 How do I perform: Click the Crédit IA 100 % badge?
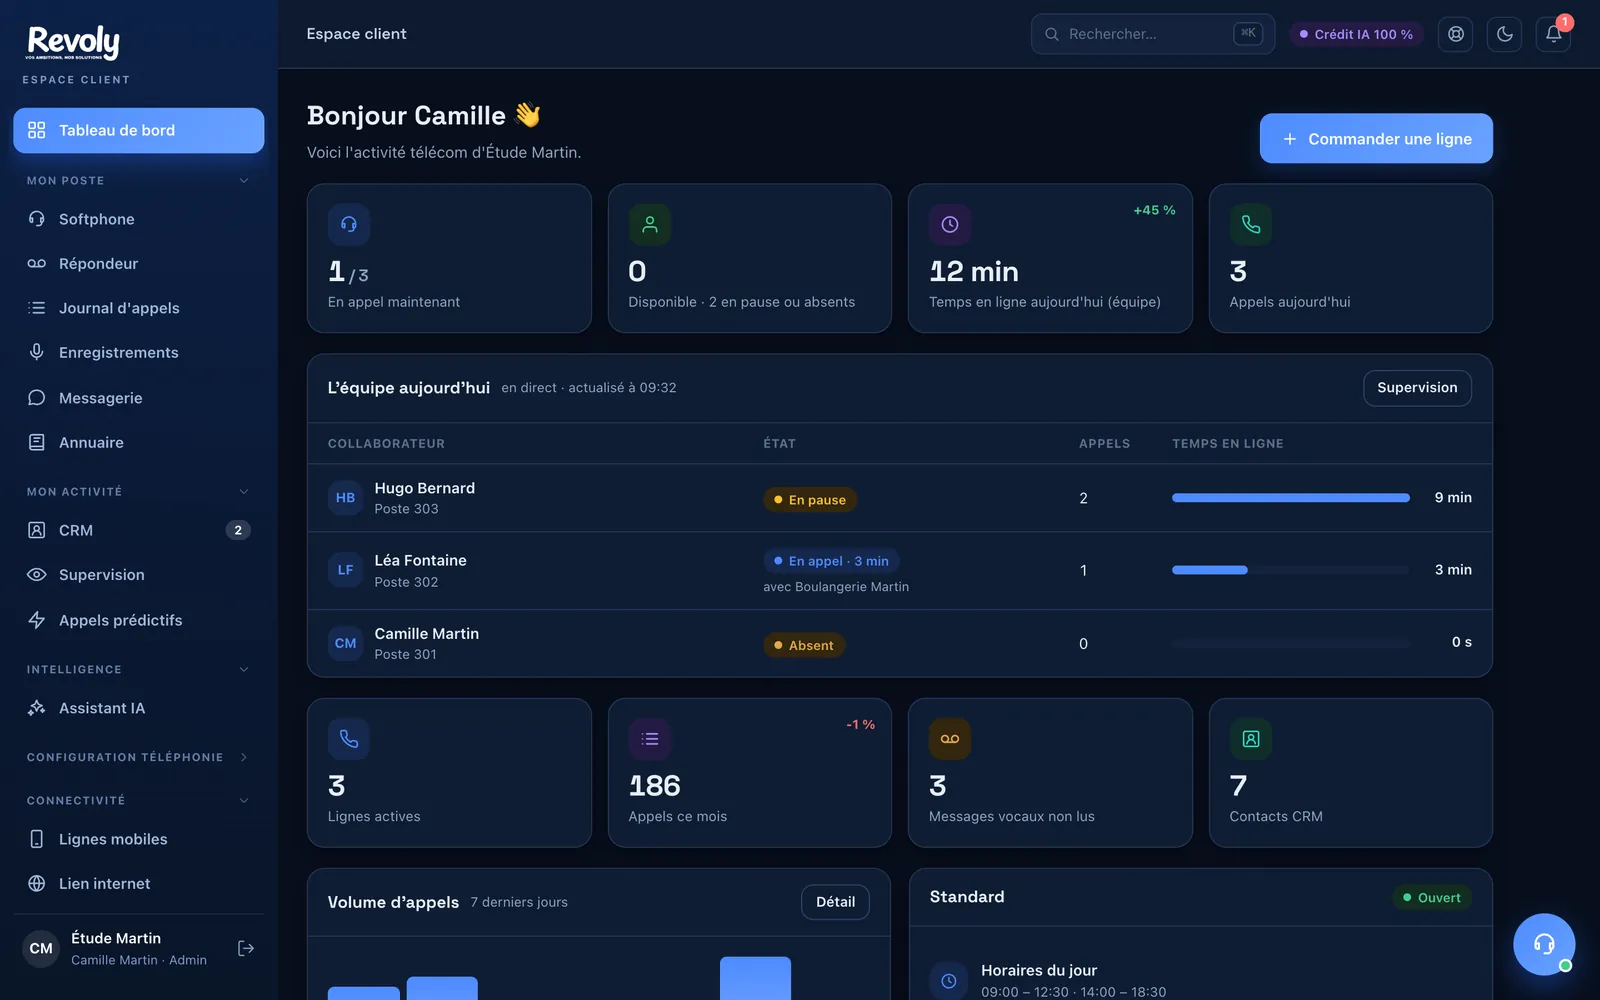click(1356, 34)
